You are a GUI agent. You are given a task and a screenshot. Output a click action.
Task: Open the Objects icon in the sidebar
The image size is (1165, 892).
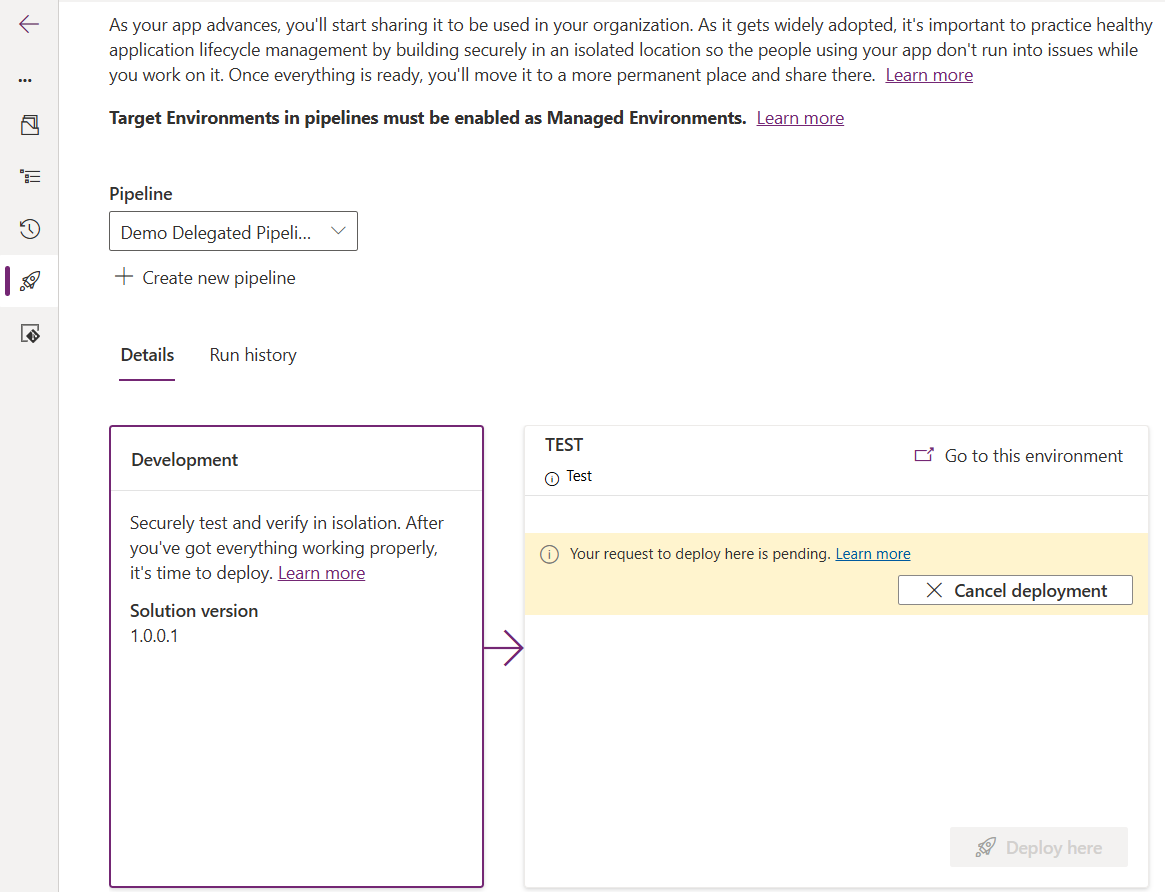pyautogui.click(x=30, y=125)
